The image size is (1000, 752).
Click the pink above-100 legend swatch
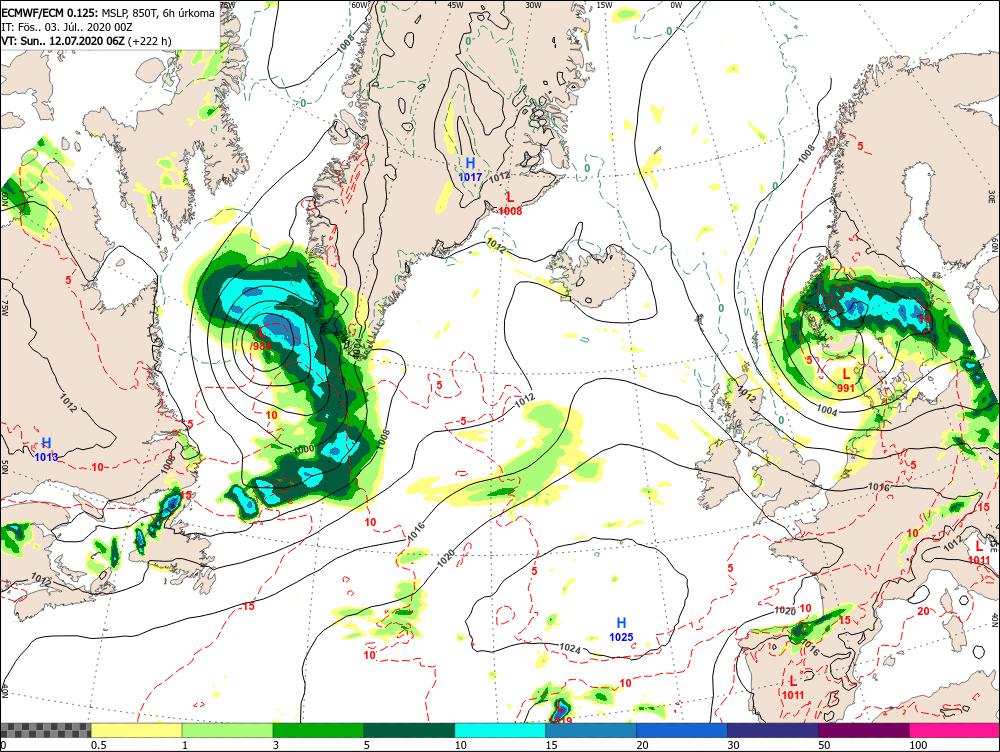[x=955, y=730]
